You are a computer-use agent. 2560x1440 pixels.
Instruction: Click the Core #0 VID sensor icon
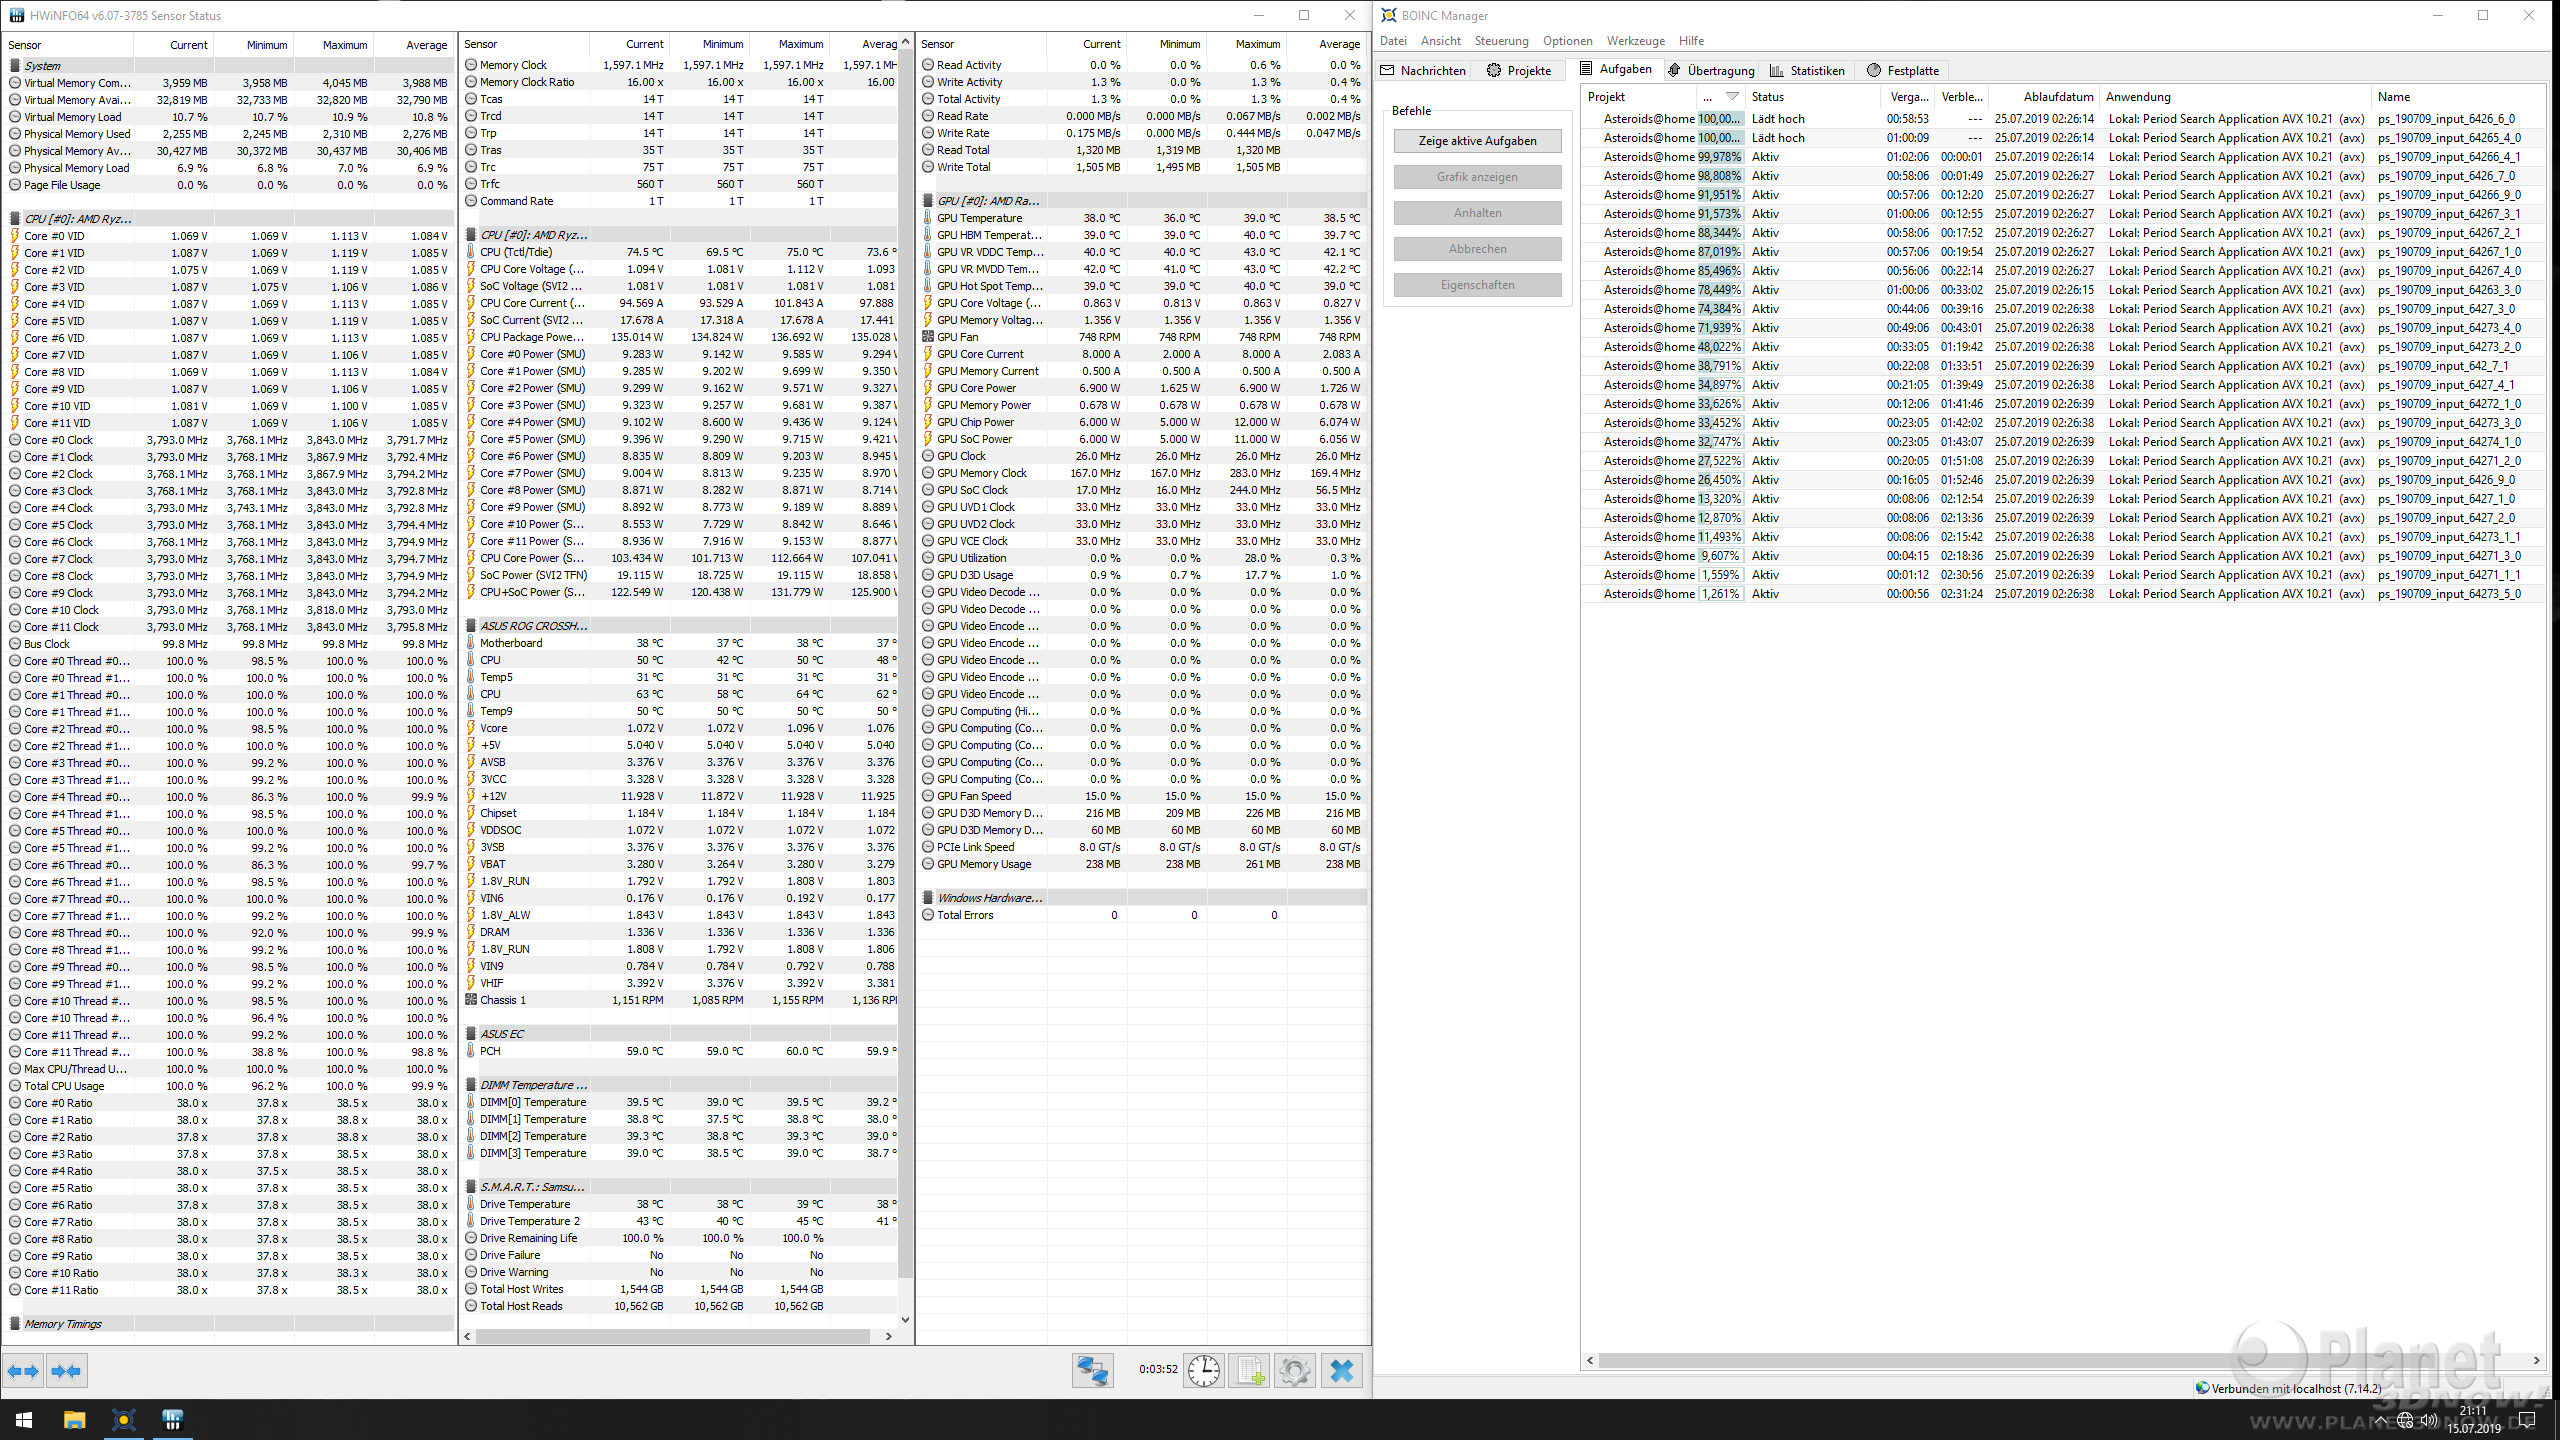[x=15, y=236]
